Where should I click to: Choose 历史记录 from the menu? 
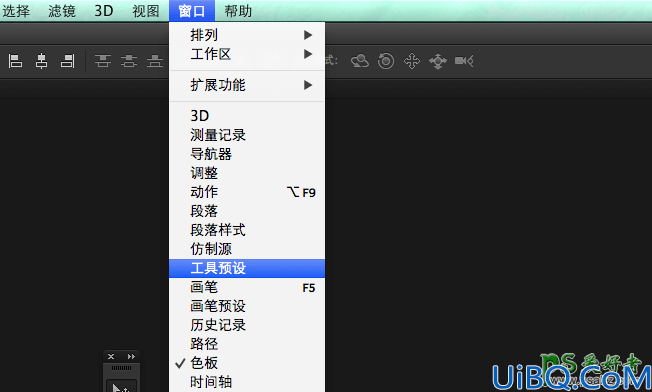[247, 325]
